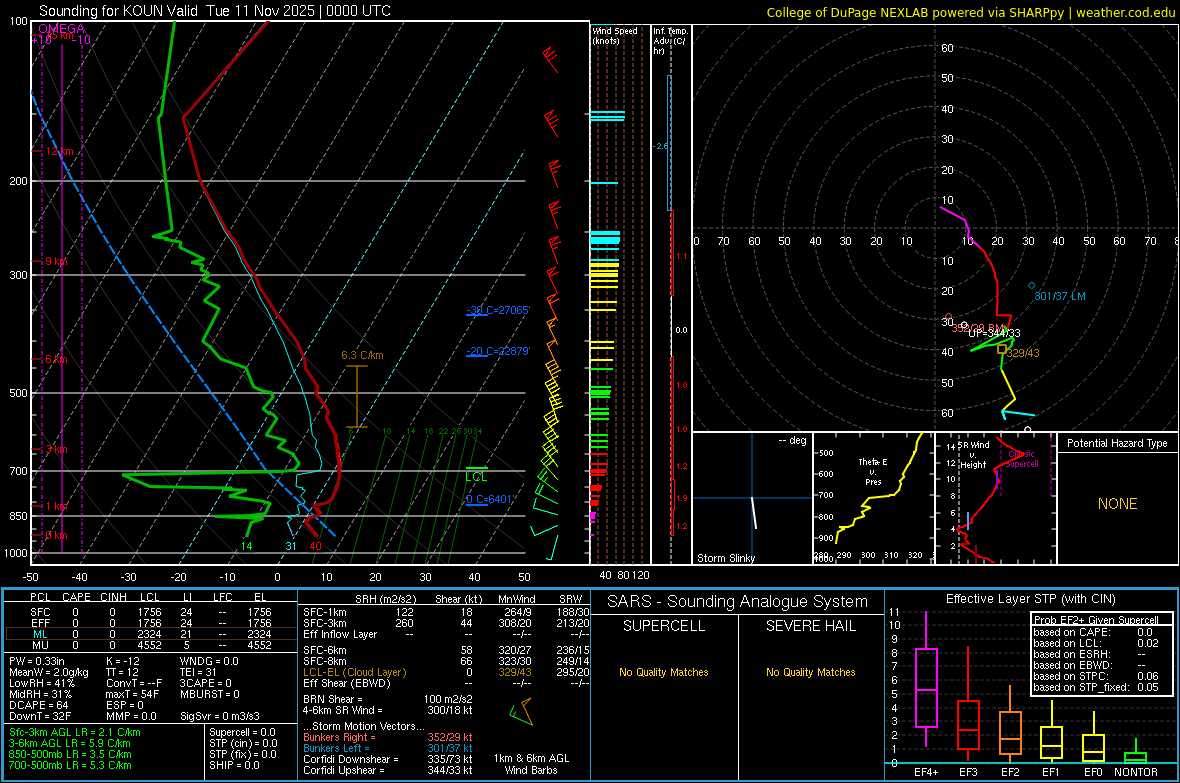Select the highlighted ML parcel row
This screenshot has height=783, width=1180.
[151, 634]
